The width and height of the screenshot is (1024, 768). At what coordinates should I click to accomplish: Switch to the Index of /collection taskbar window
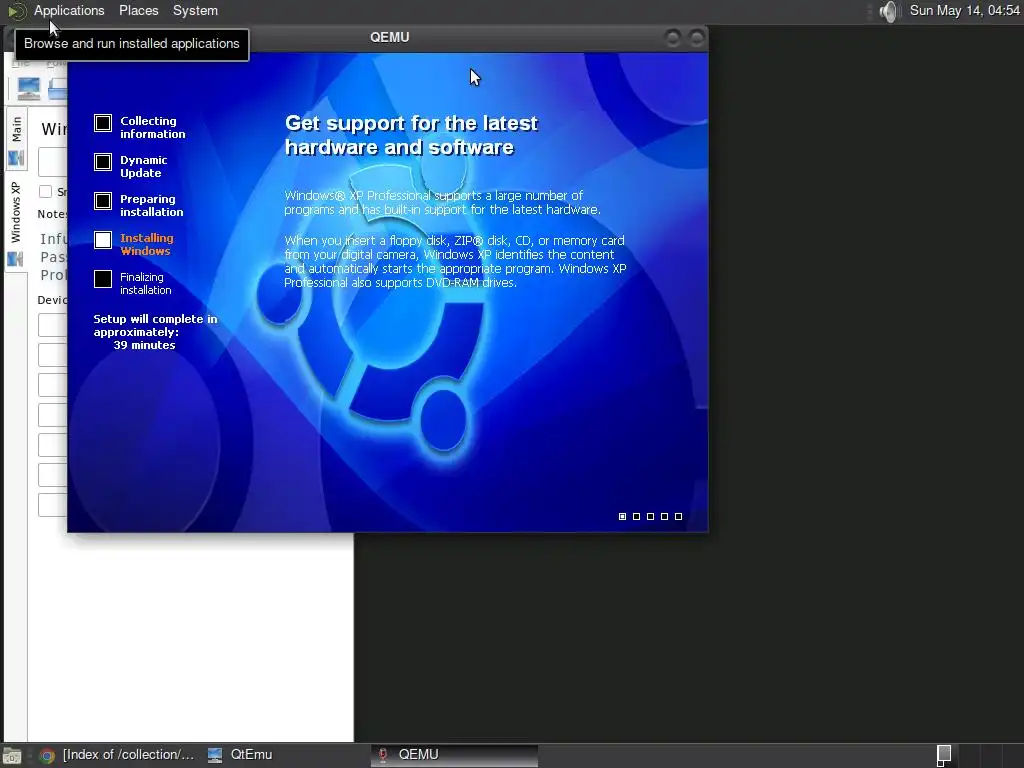click(118, 755)
